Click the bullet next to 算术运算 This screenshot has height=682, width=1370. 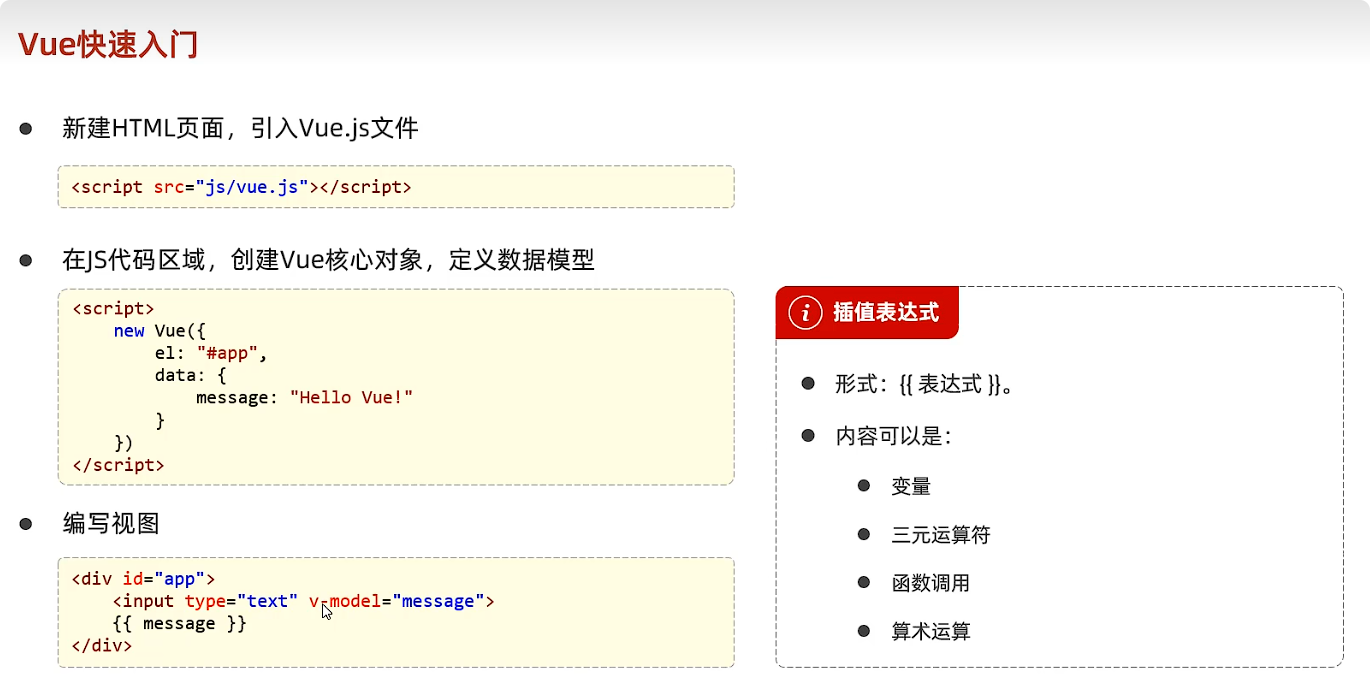(863, 631)
